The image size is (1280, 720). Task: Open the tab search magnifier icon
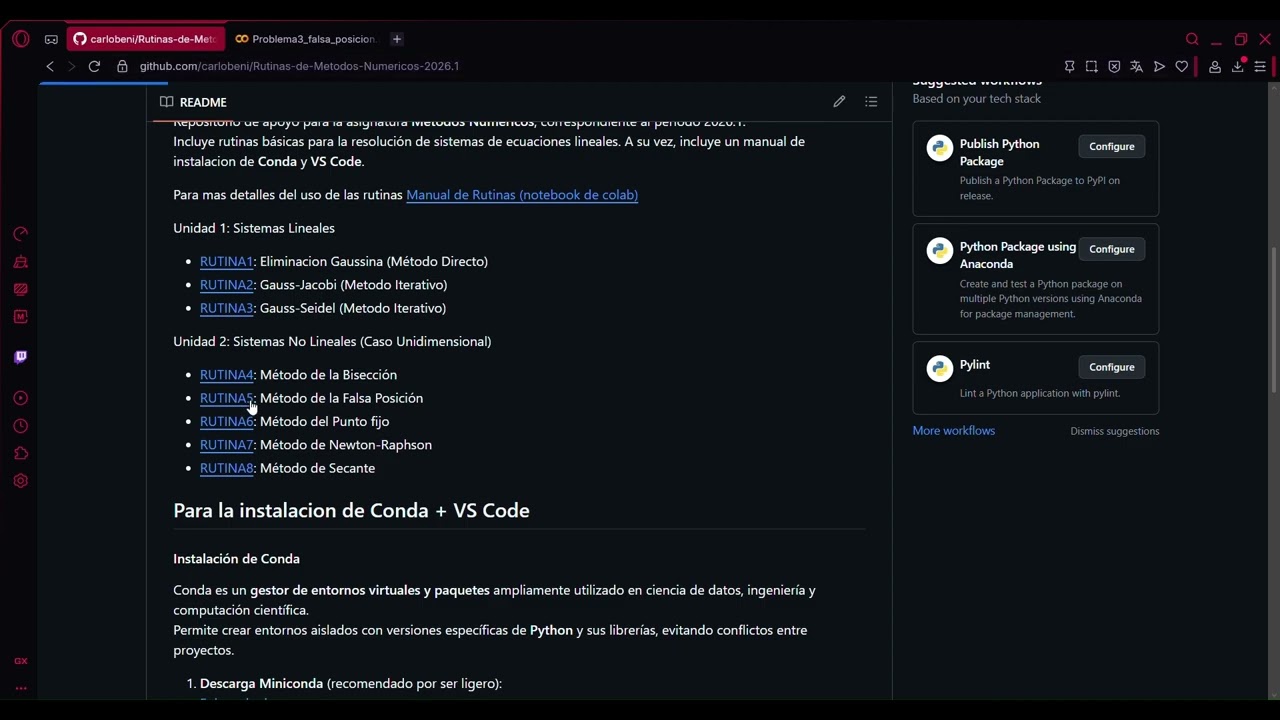click(1192, 39)
